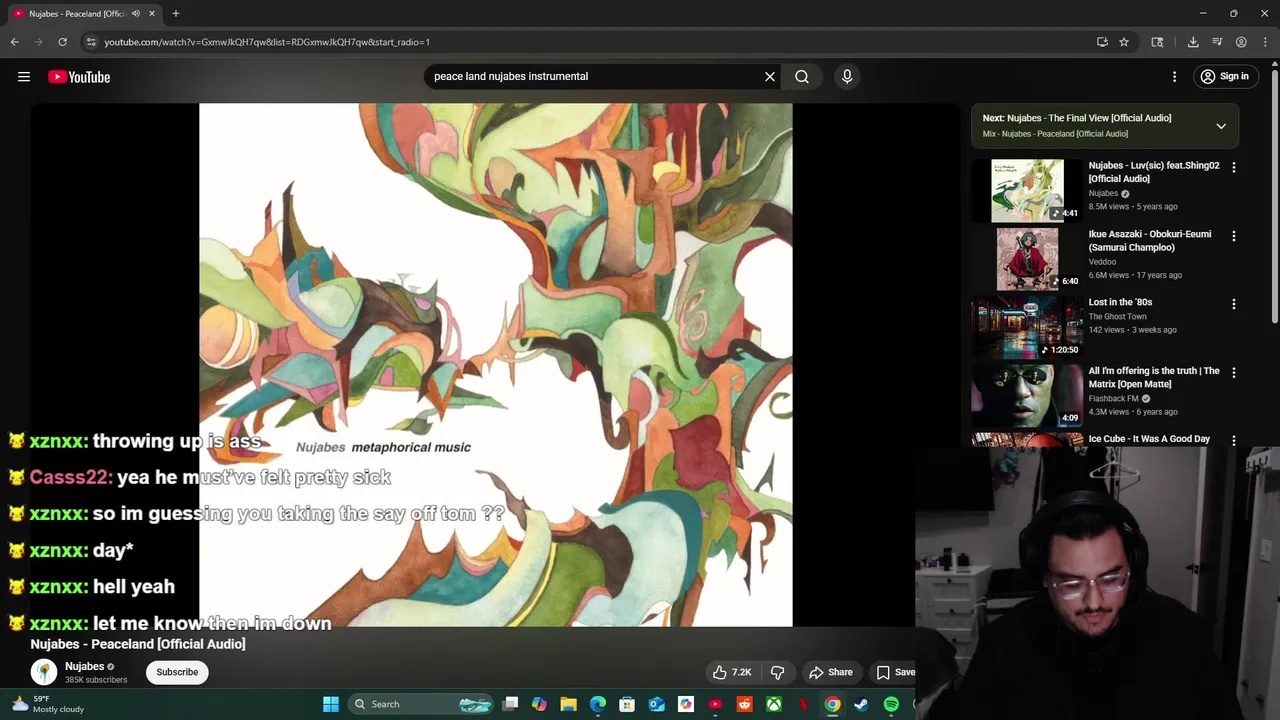Viewport: 1280px width, 720px height.
Task: Start voice search with the microphone
Action: click(x=847, y=76)
